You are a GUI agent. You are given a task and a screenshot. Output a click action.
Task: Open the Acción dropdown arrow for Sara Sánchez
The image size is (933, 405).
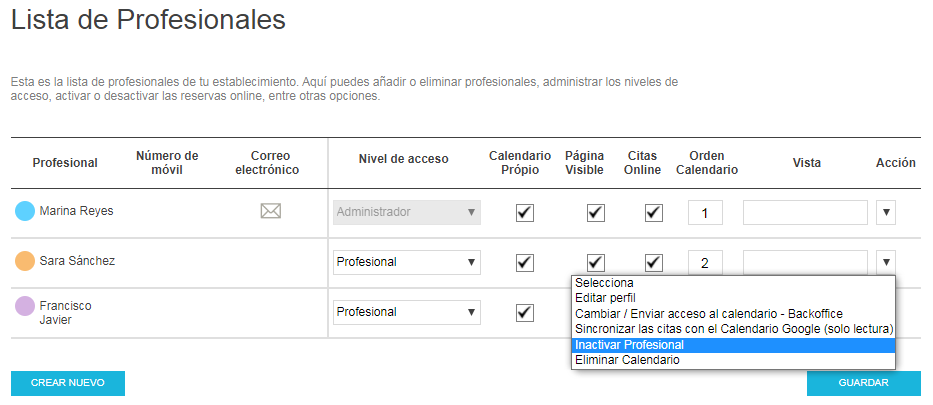click(x=886, y=262)
